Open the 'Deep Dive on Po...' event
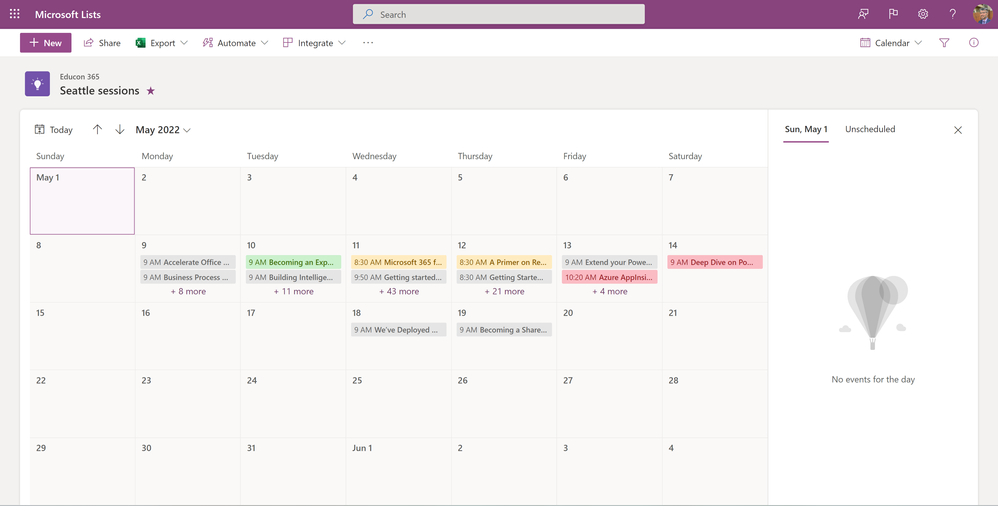The height and width of the screenshot is (506, 998). click(x=715, y=262)
